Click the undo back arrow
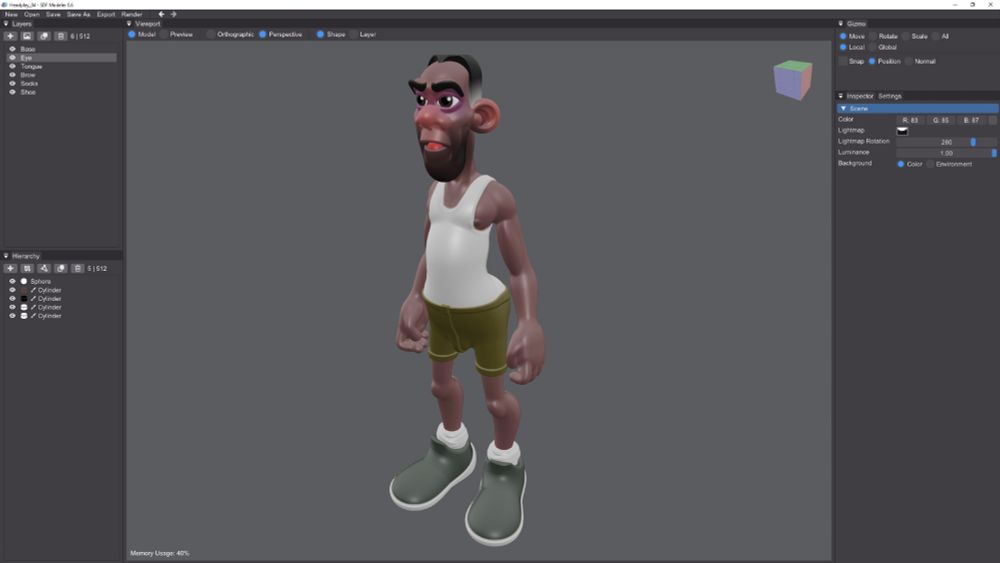The image size is (1000, 563). [x=161, y=14]
